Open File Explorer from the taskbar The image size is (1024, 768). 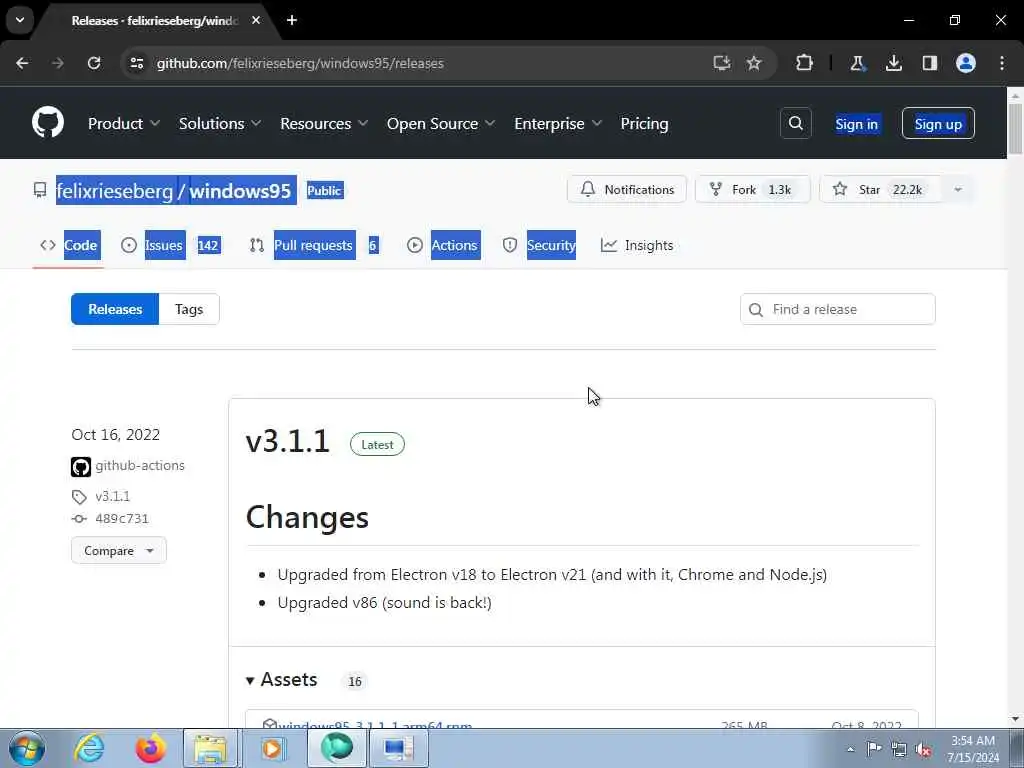pos(210,748)
